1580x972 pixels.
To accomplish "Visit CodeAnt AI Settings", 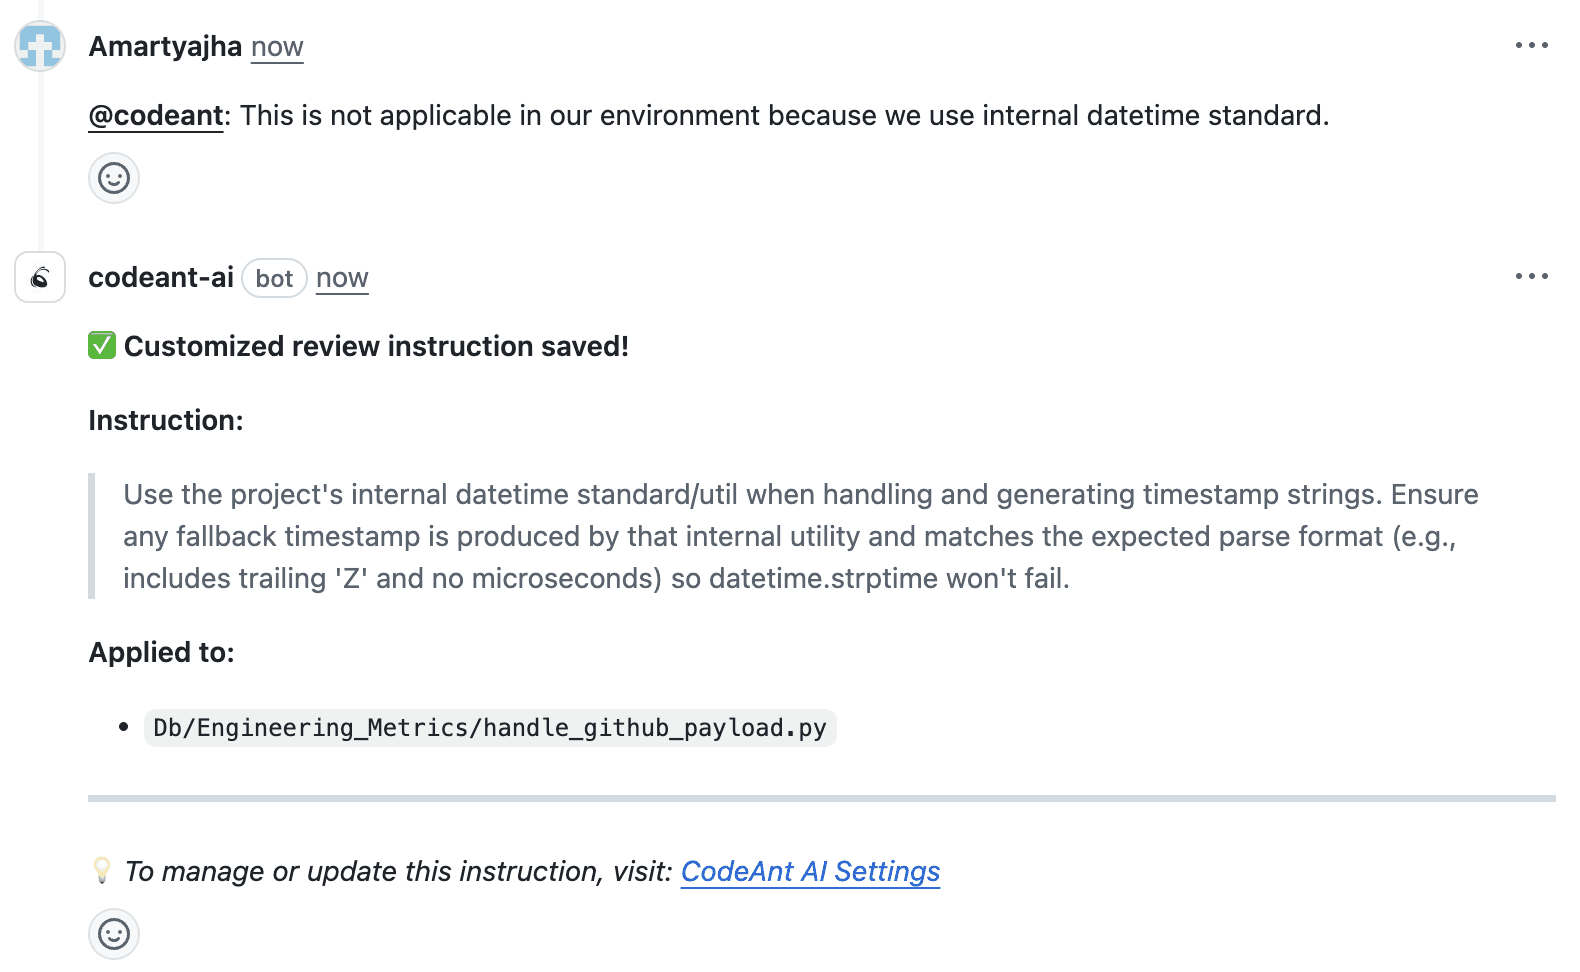I will [809, 871].
